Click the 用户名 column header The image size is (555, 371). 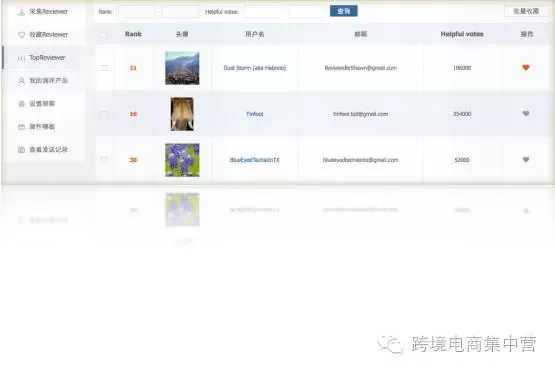pos(254,34)
